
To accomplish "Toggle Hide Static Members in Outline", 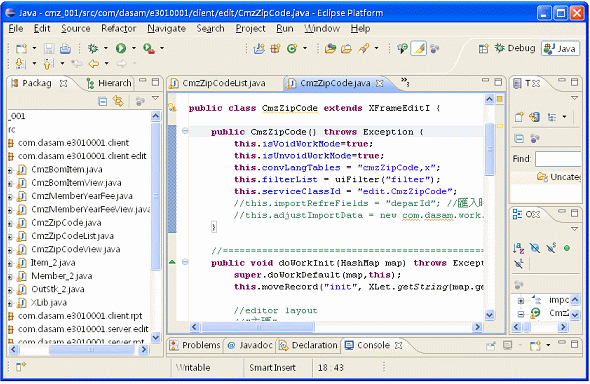I will (x=551, y=248).
